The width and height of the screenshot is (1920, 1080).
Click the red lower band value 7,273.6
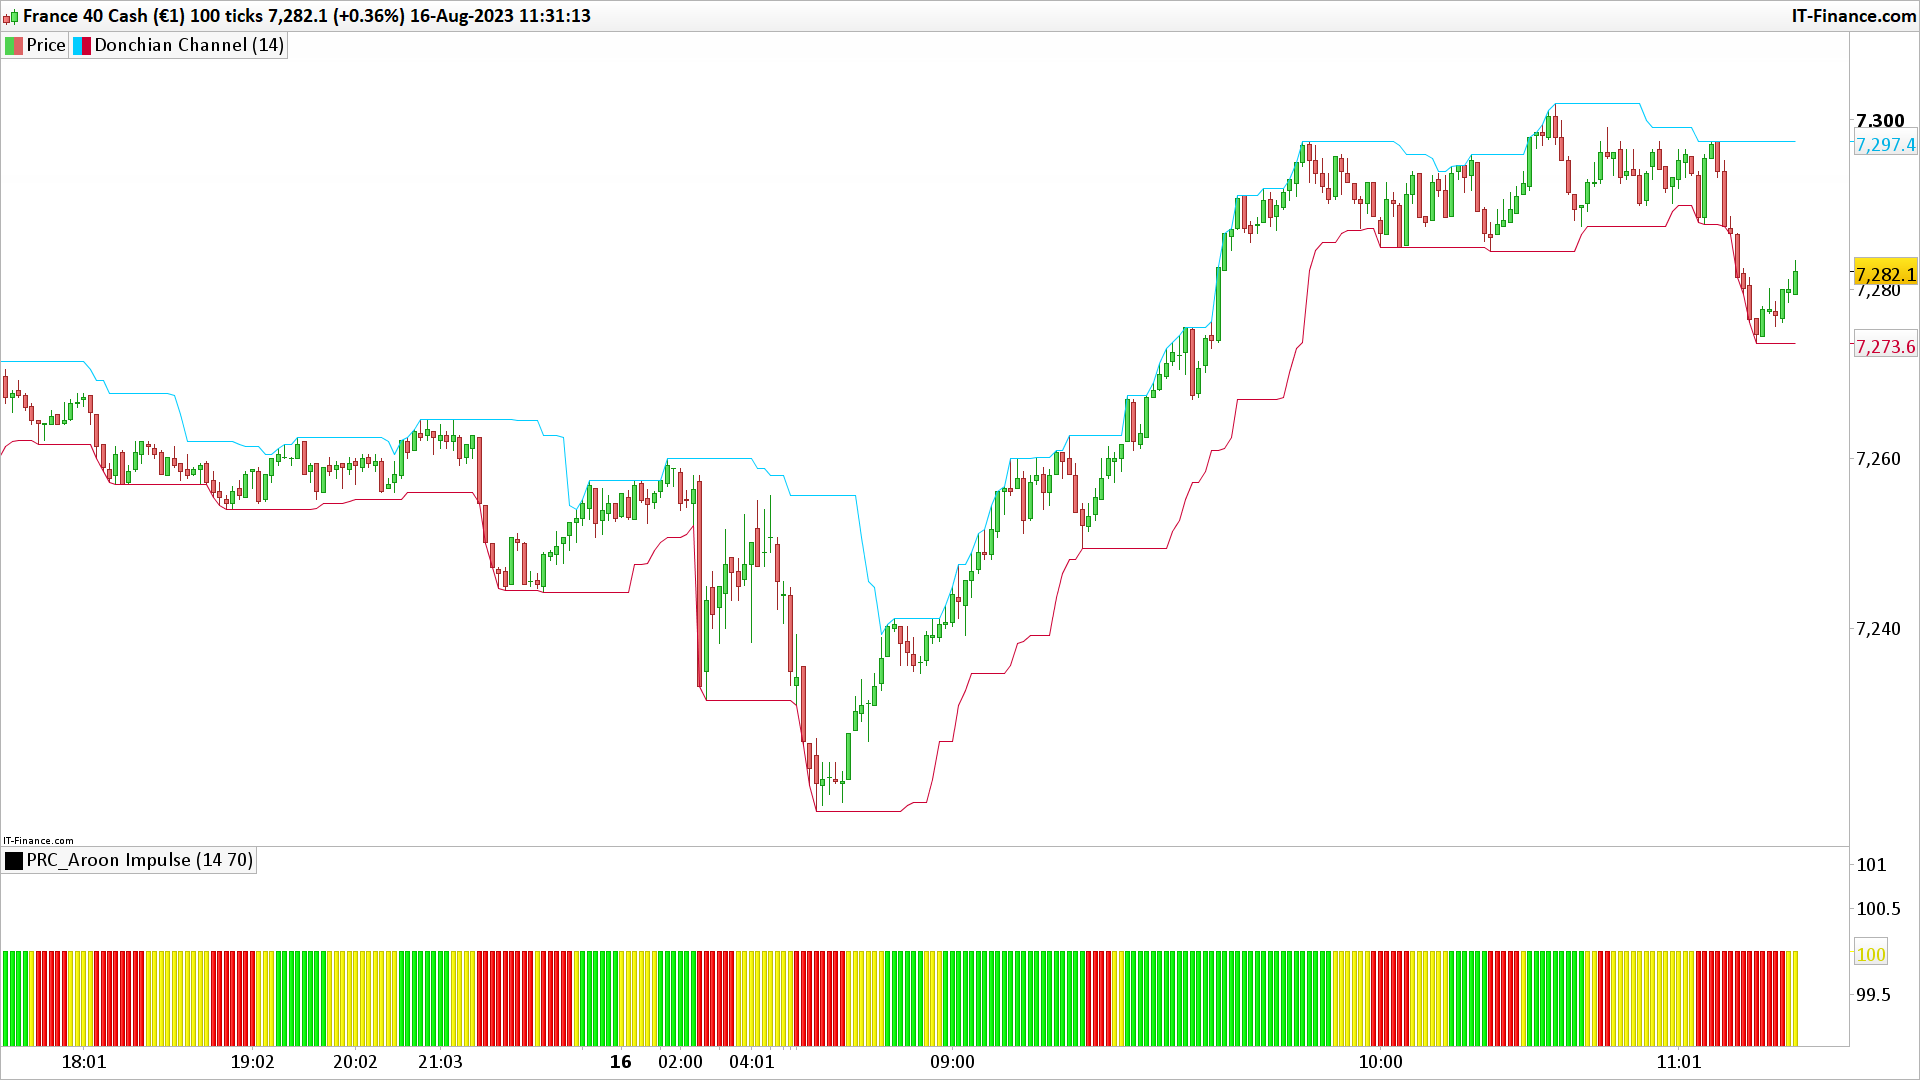pos(1885,347)
